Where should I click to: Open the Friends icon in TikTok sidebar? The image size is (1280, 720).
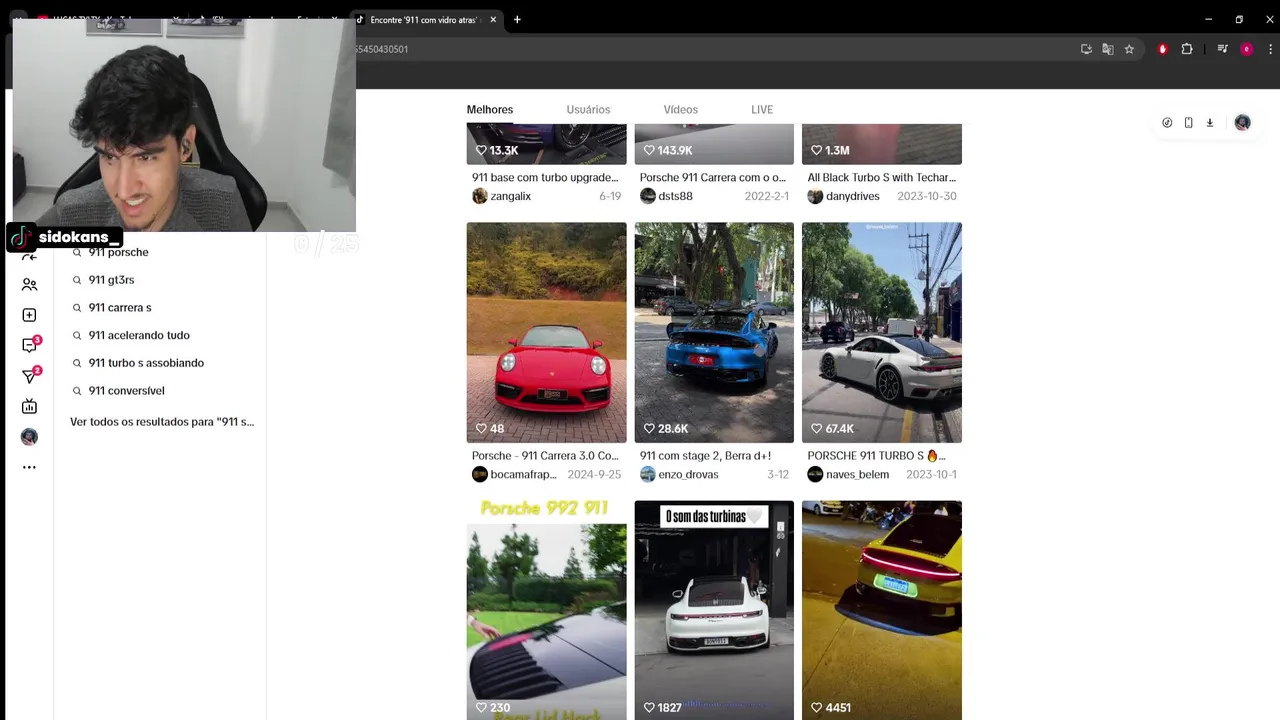(29, 285)
